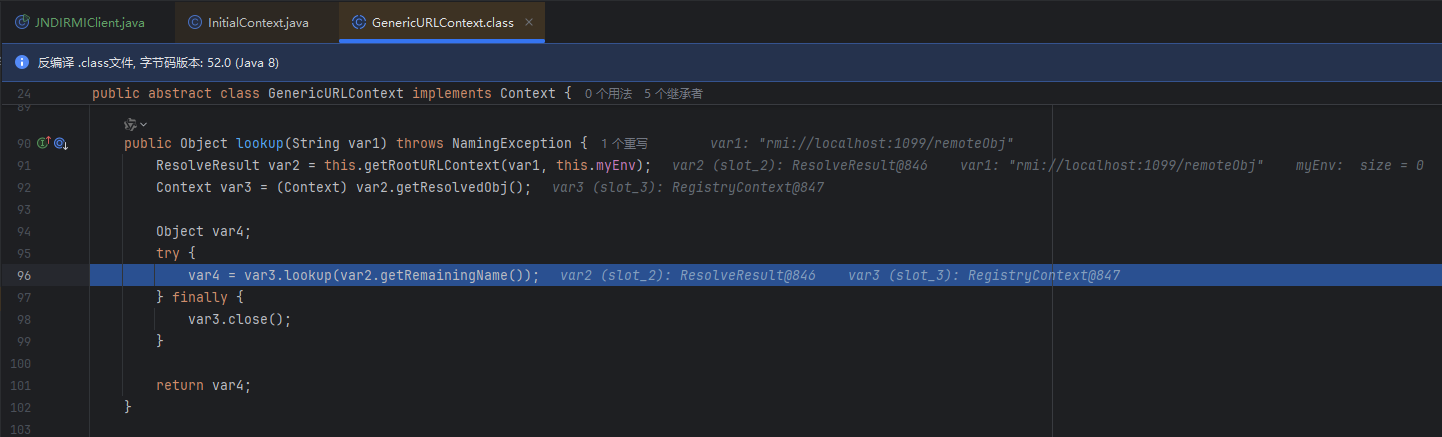Click line number 96 in the gutter
This screenshot has width=1442, height=437.
coord(23,275)
